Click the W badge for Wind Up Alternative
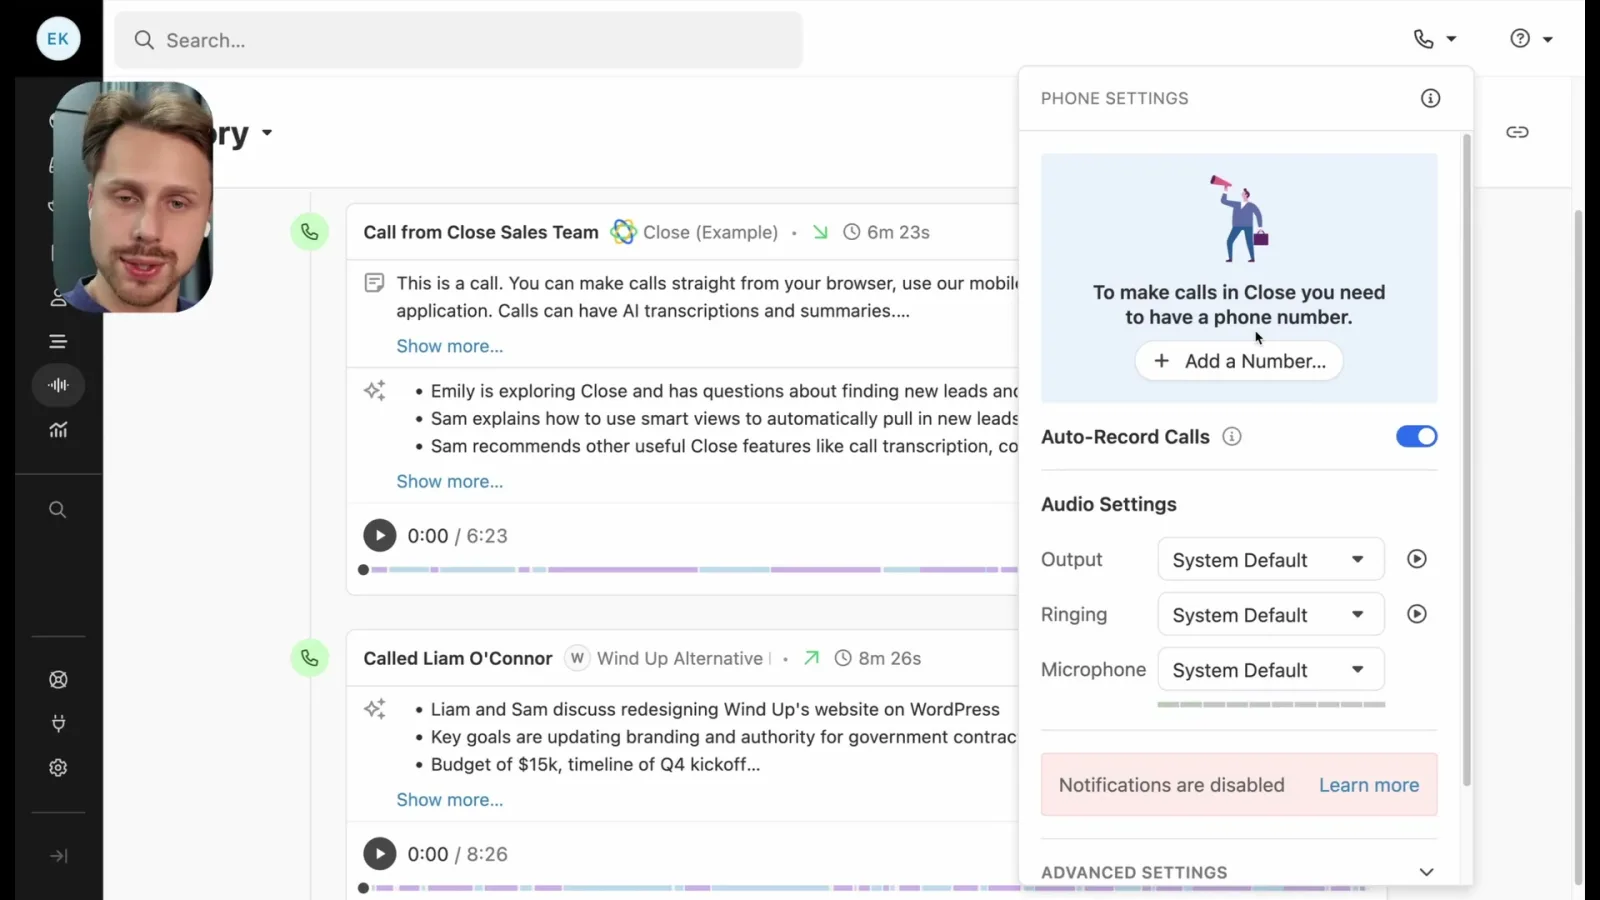The image size is (1600, 900). 577,658
